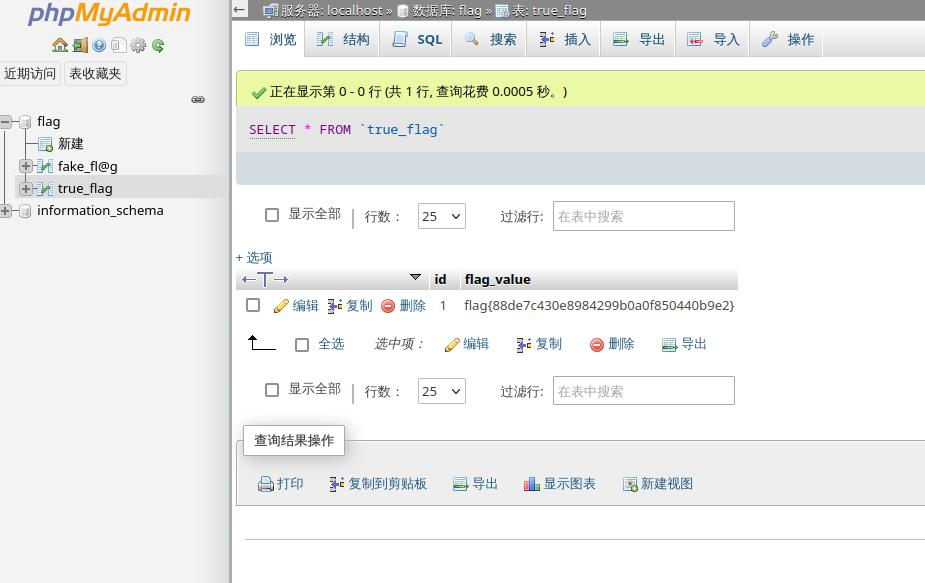
Task: Expand the fake_fl@g table tree node
Action: [x=26, y=166]
